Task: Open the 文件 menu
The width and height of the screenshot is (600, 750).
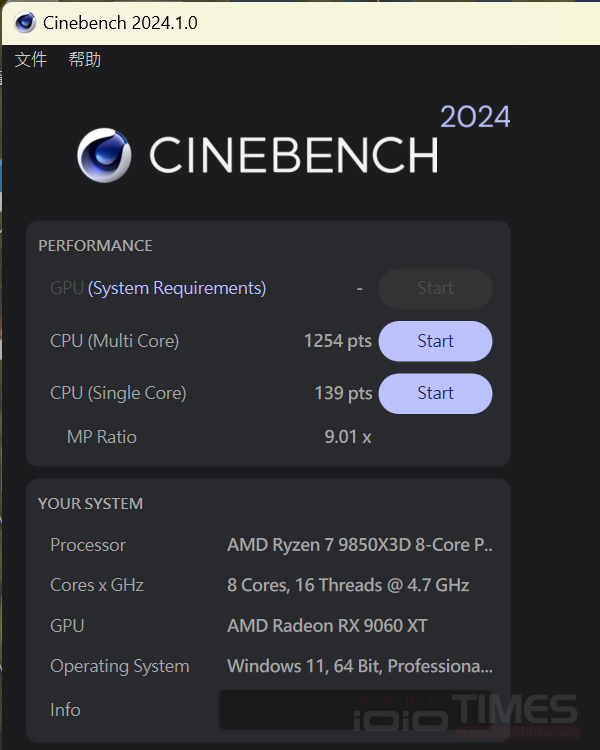Action: (x=31, y=60)
